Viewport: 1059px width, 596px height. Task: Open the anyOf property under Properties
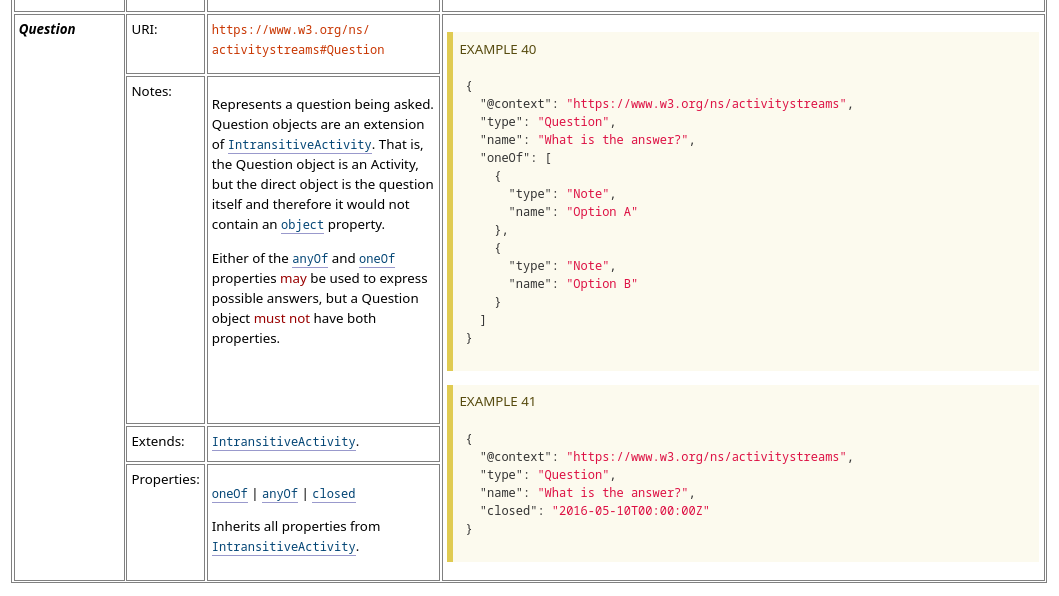click(x=280, y=494)
